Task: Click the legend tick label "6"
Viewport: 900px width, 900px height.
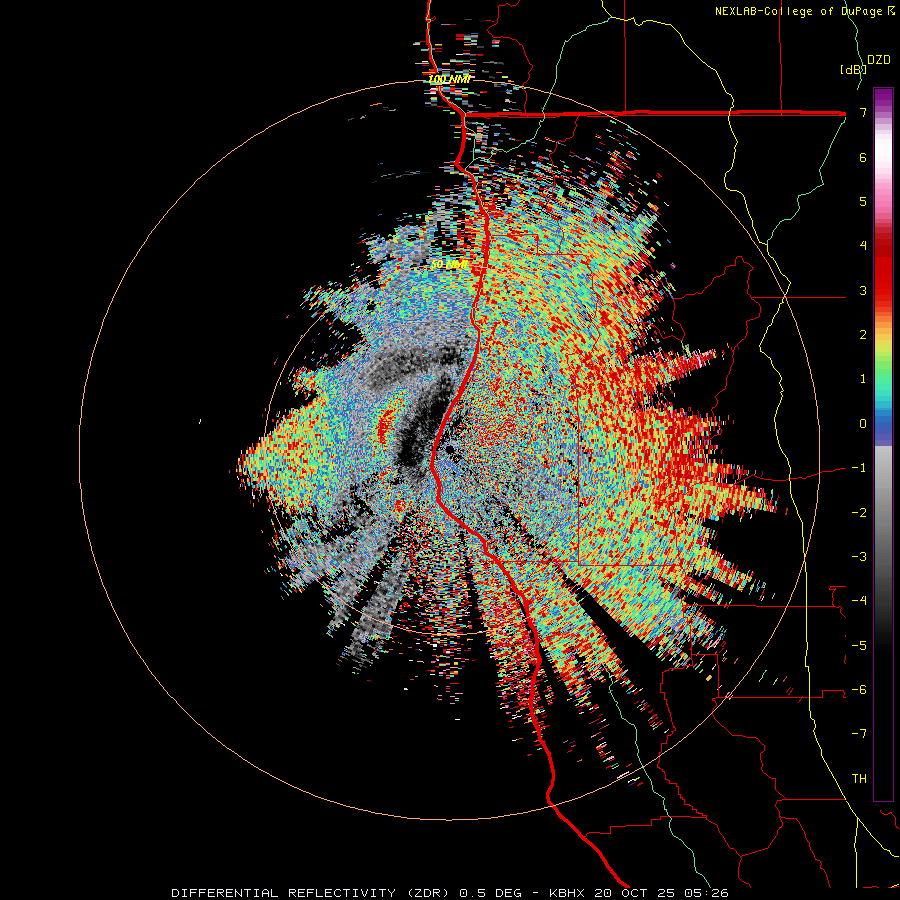Action: (863, 157)
